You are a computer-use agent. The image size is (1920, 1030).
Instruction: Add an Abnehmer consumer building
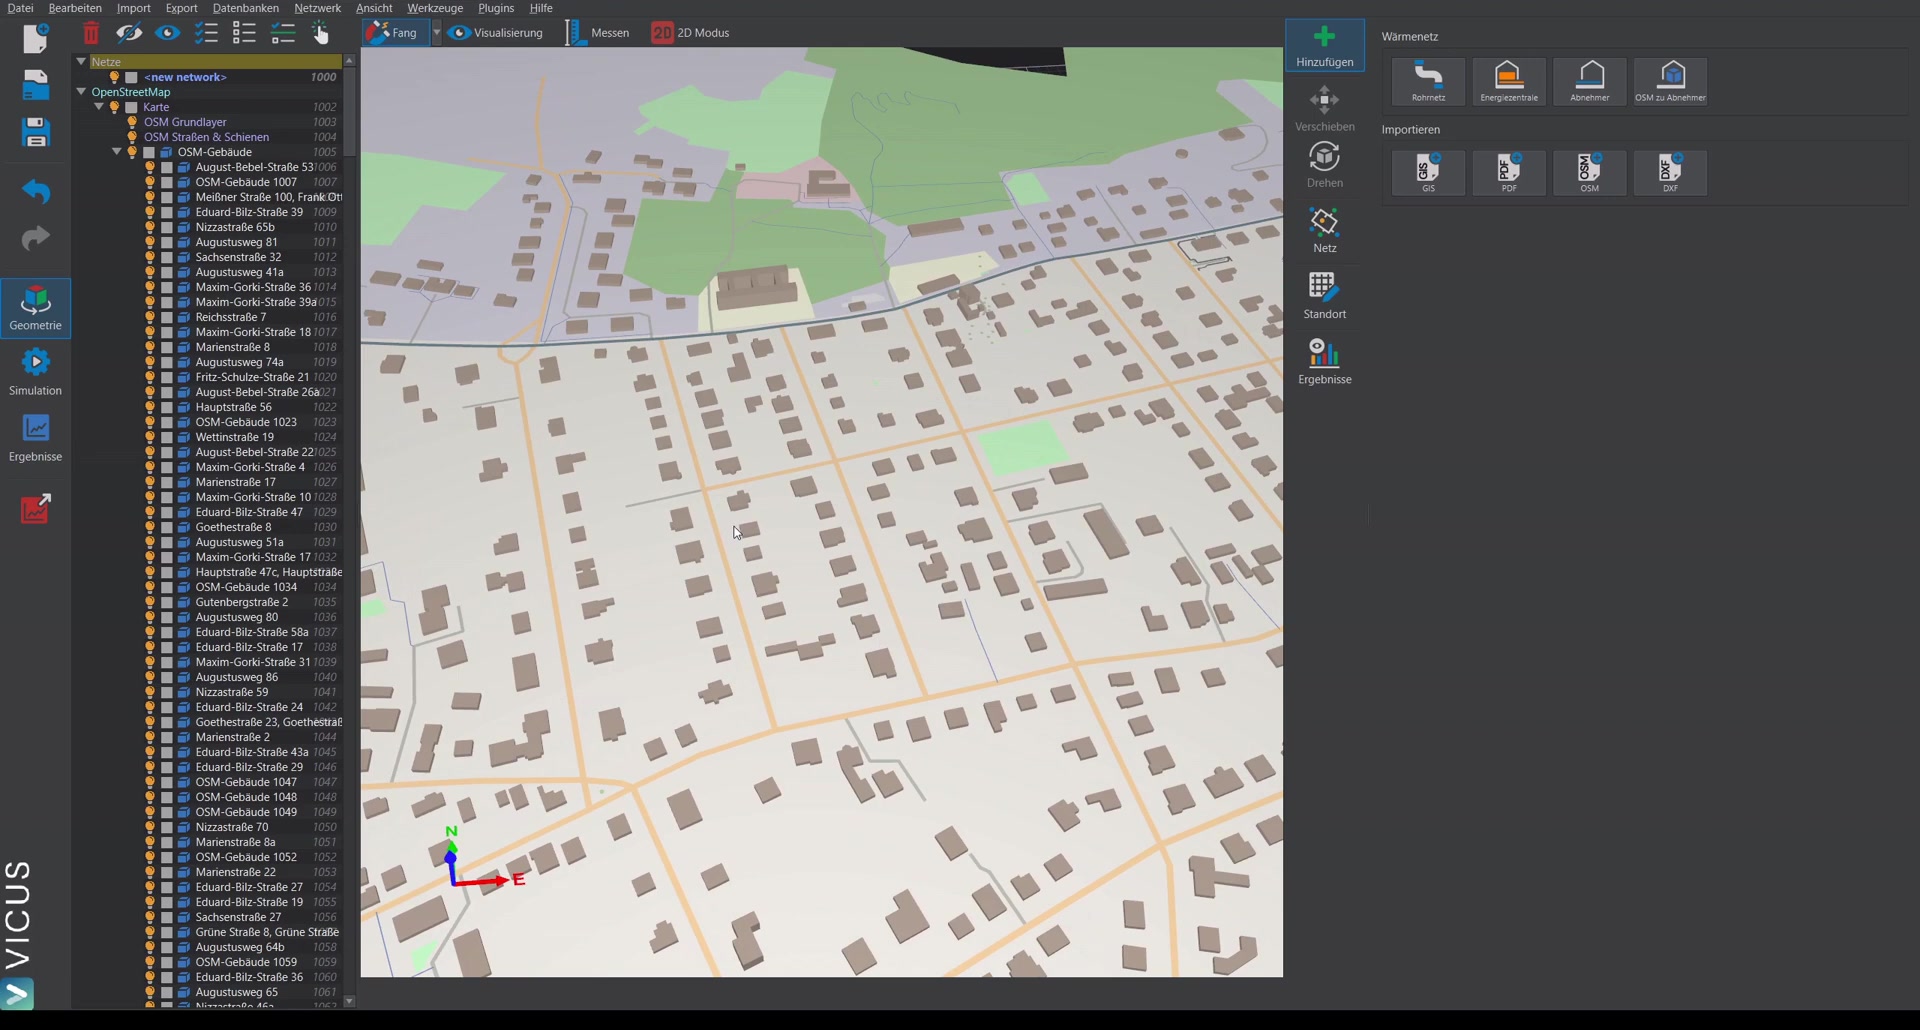[1590, 81]
